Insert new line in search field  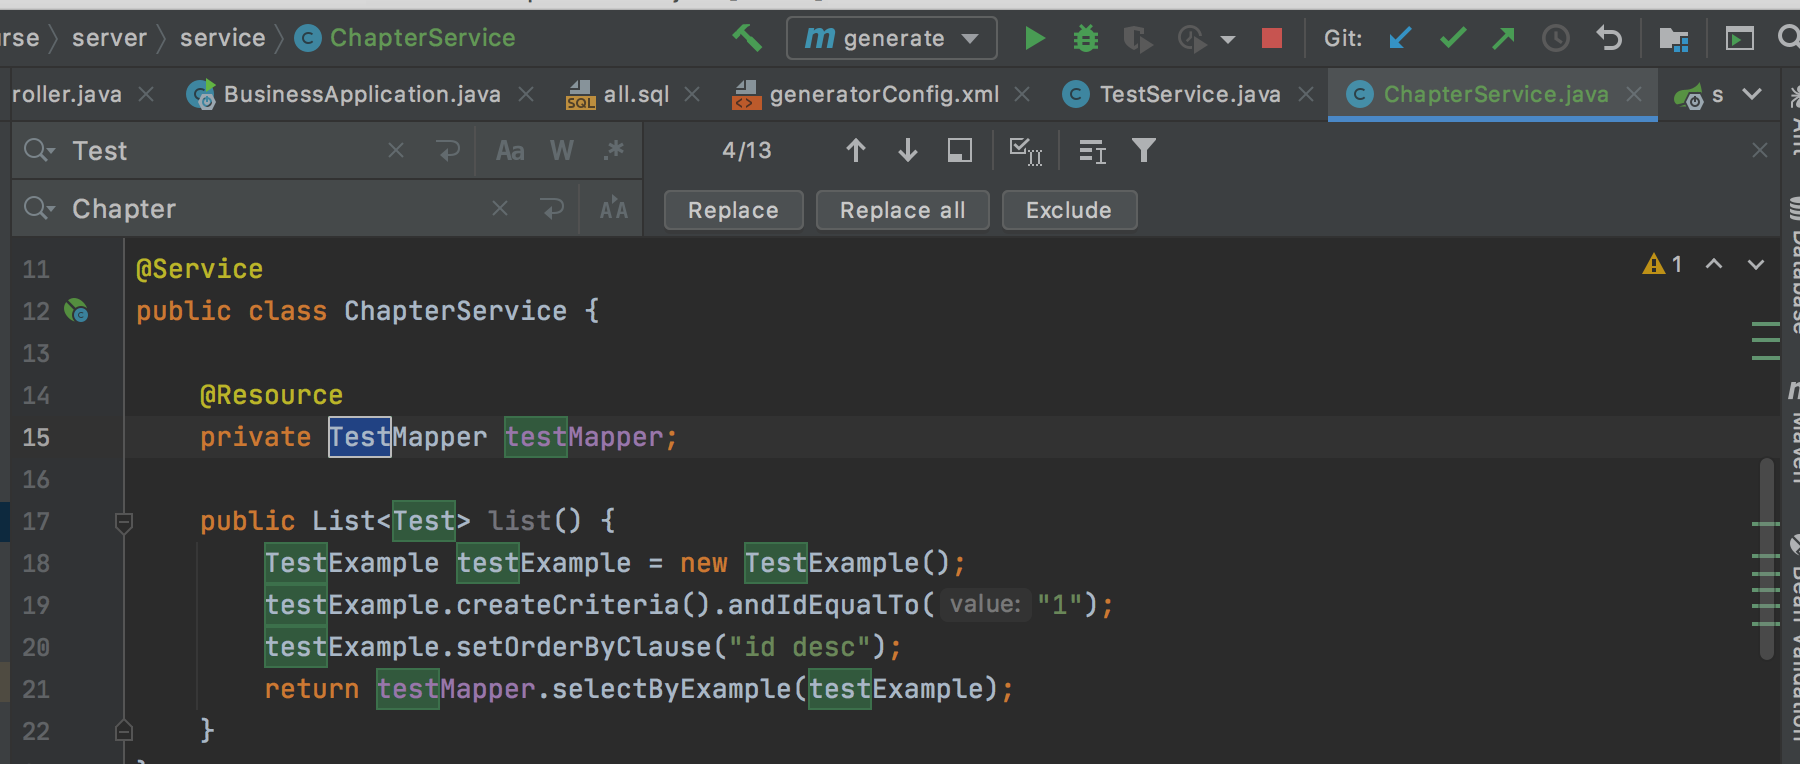[x=448, y=150]
